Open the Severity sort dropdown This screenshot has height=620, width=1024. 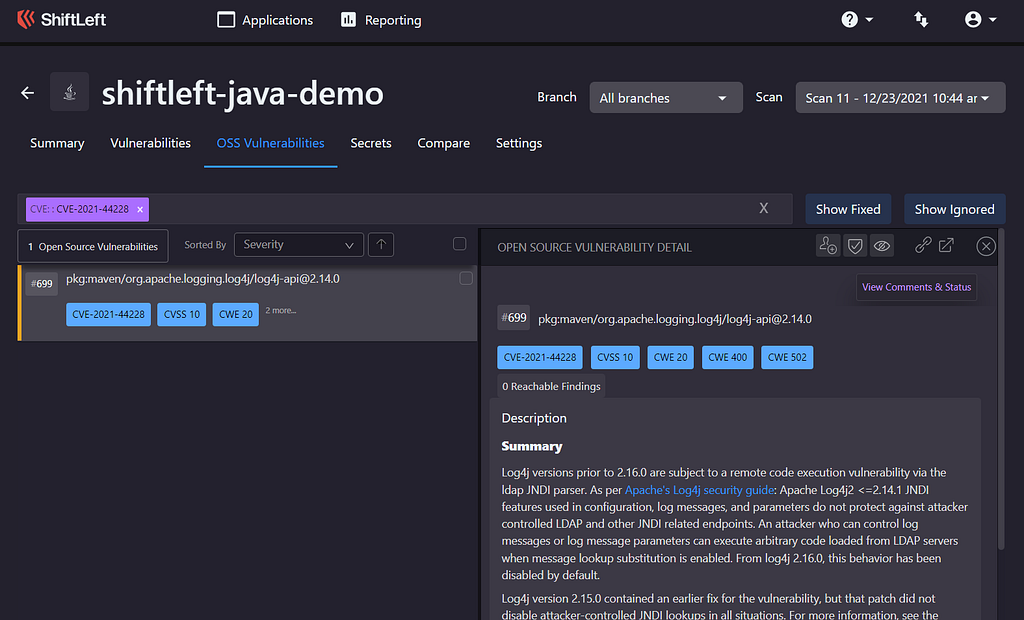pos(298,244)
